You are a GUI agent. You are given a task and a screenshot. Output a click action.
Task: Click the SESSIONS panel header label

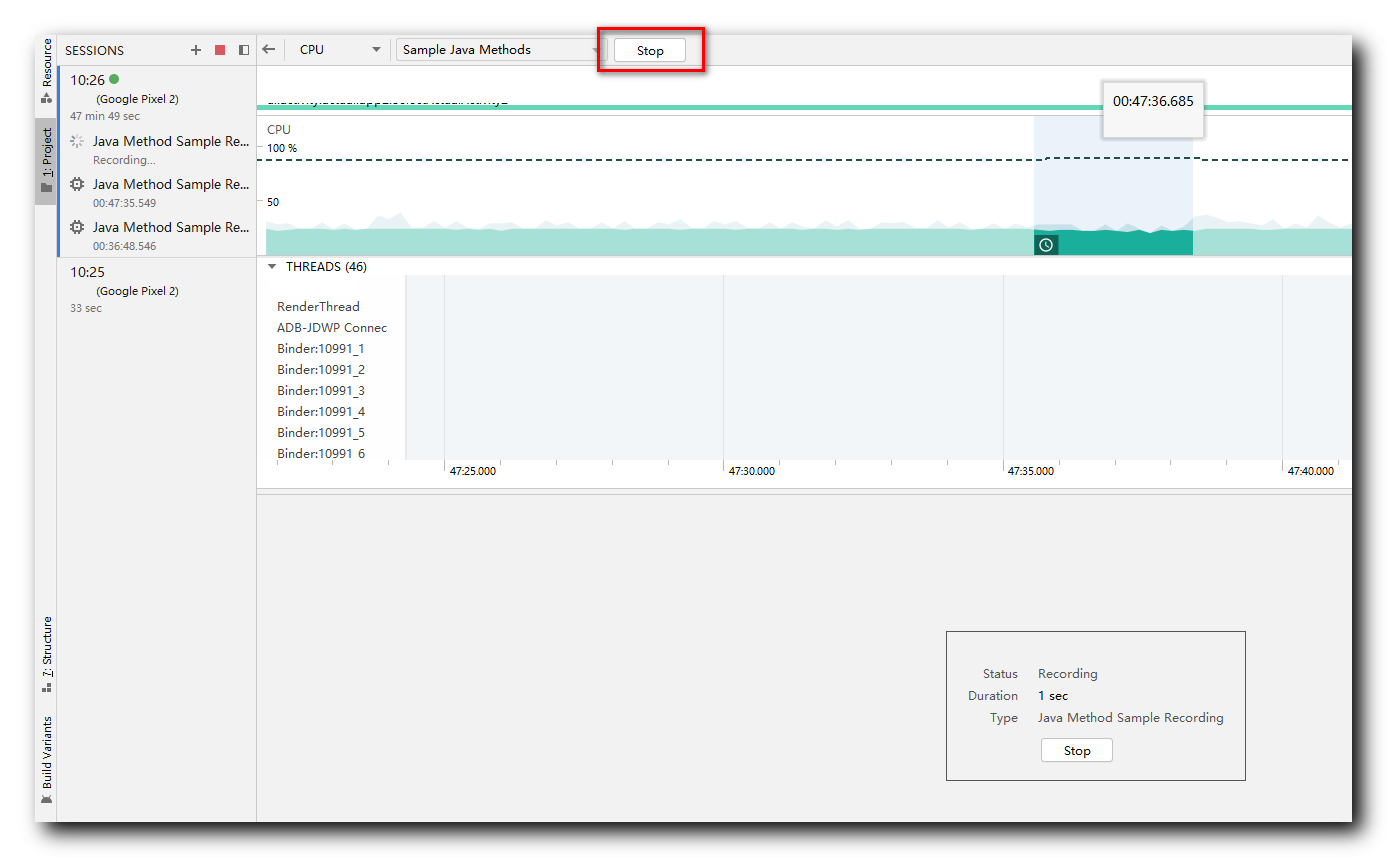(94, 50)
